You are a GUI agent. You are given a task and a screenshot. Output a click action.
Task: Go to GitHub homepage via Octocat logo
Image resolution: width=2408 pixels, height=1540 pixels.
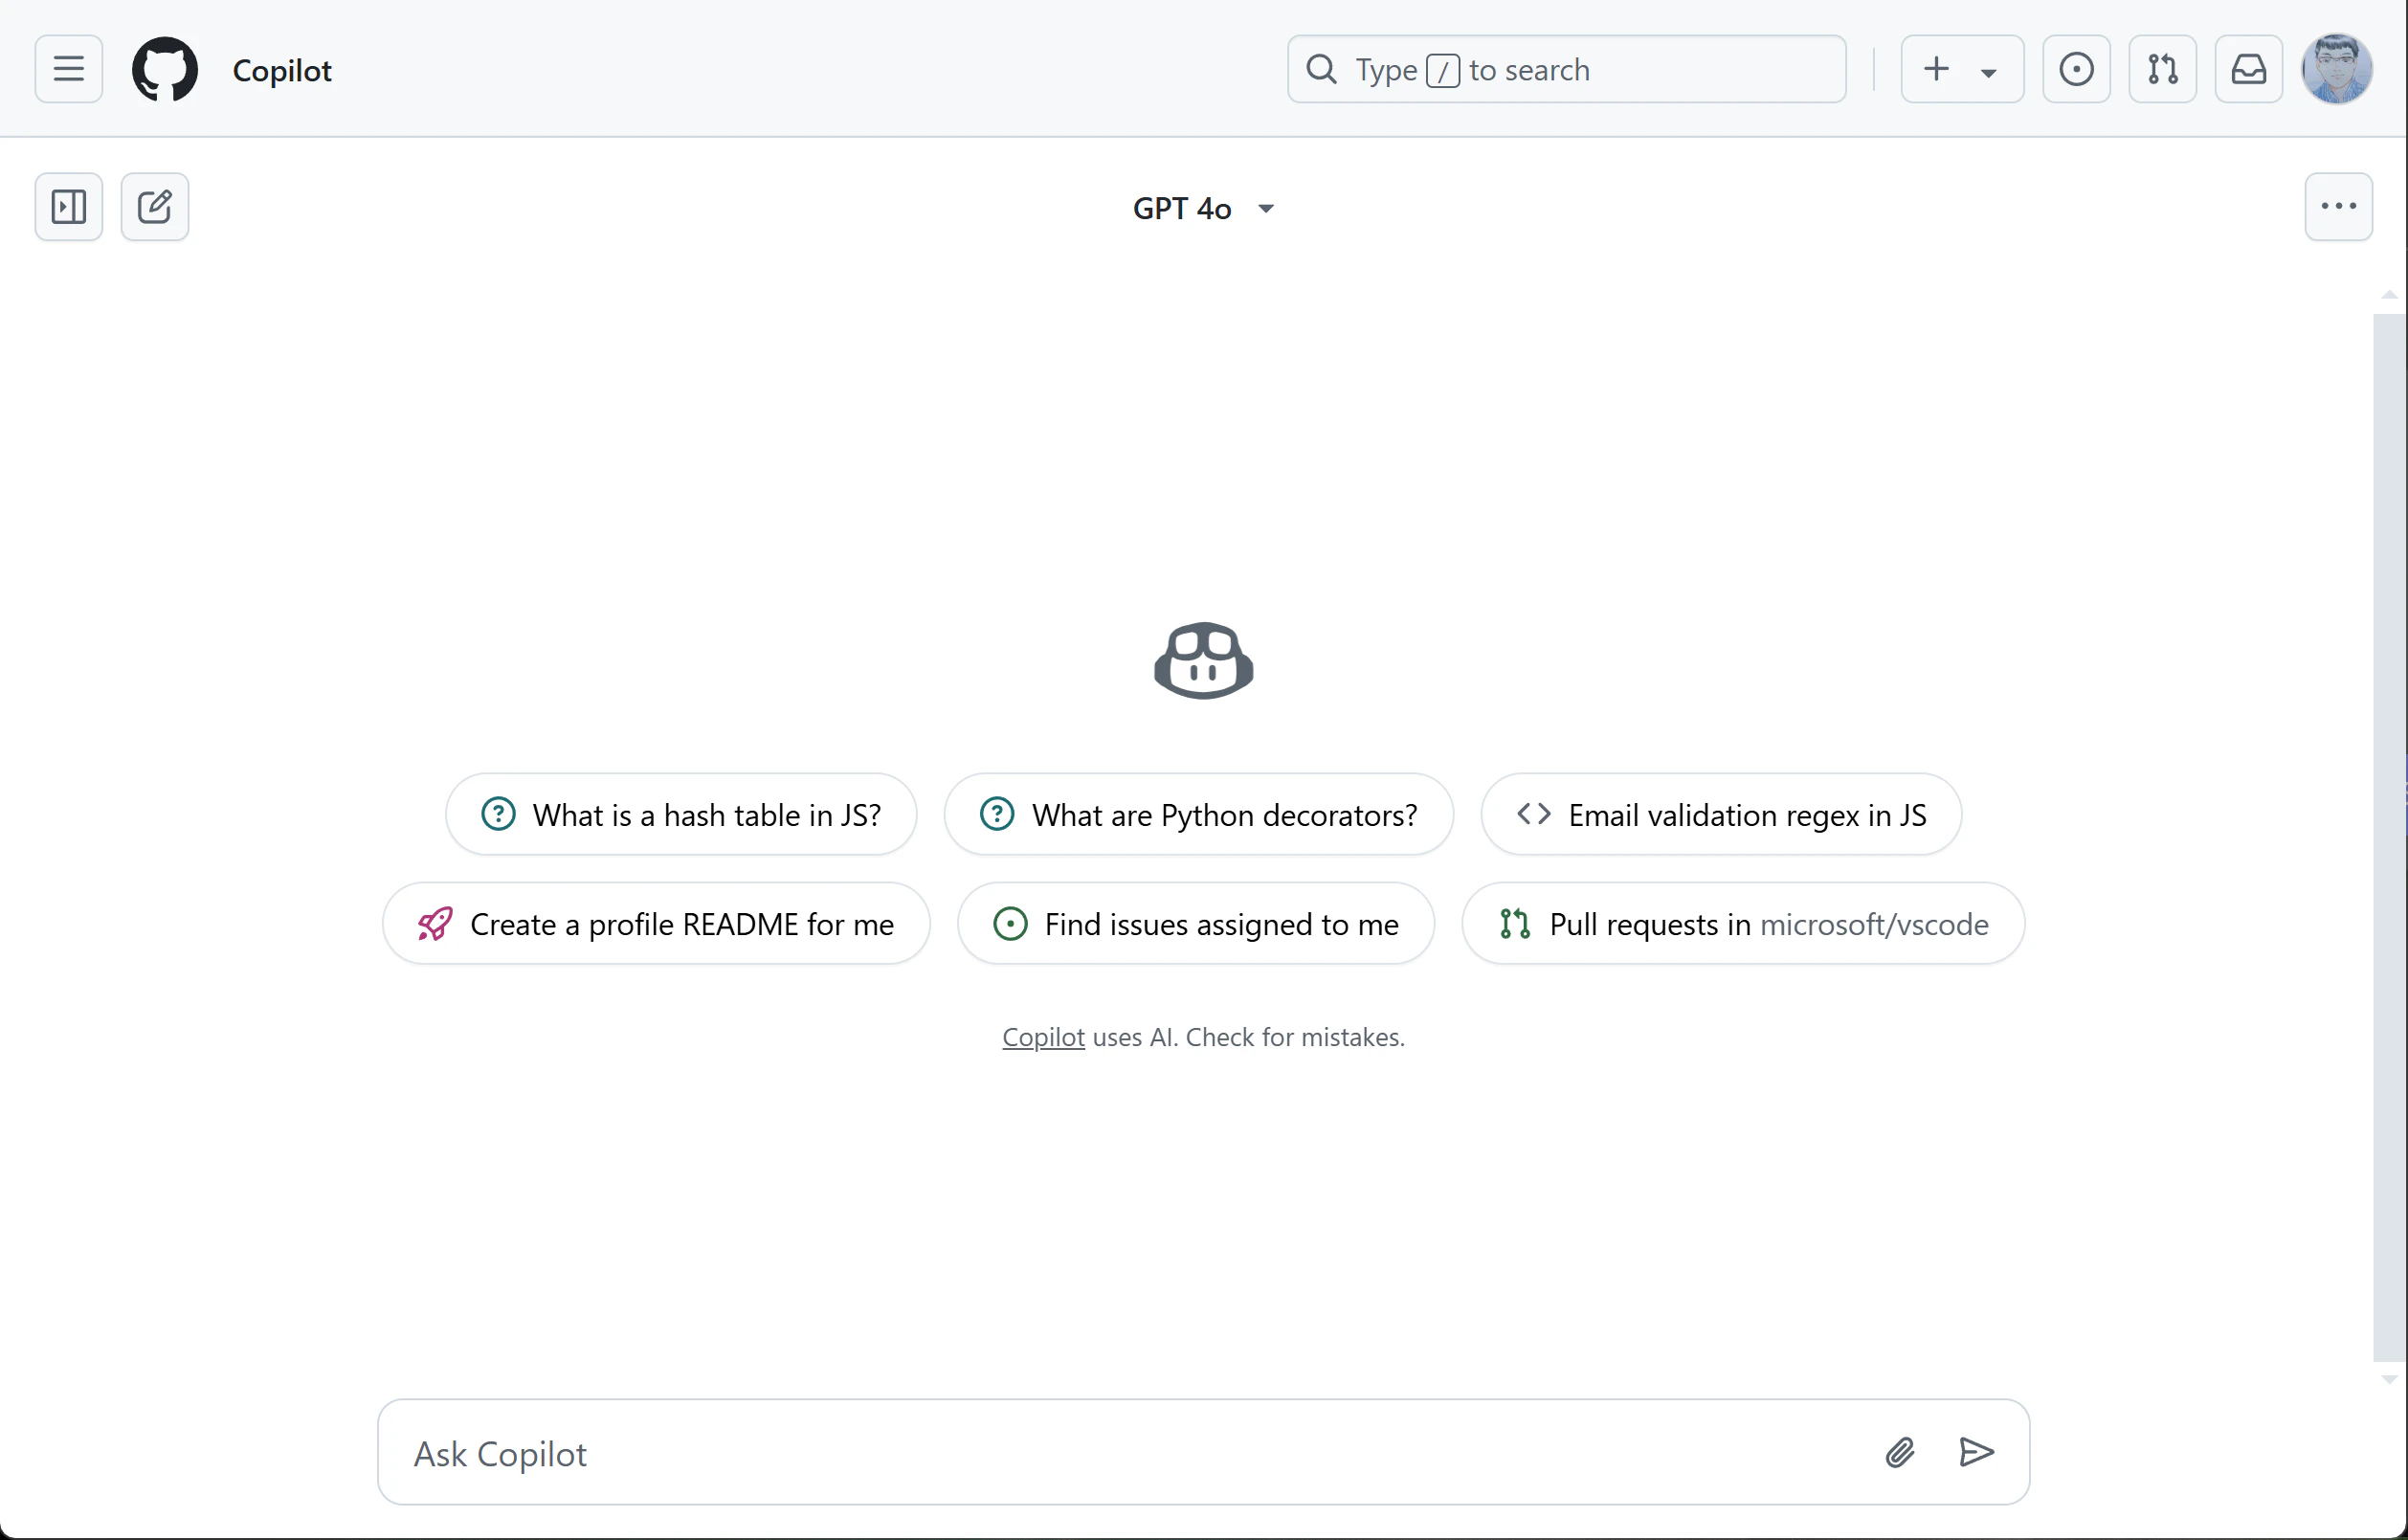click(x=165, y=69)
